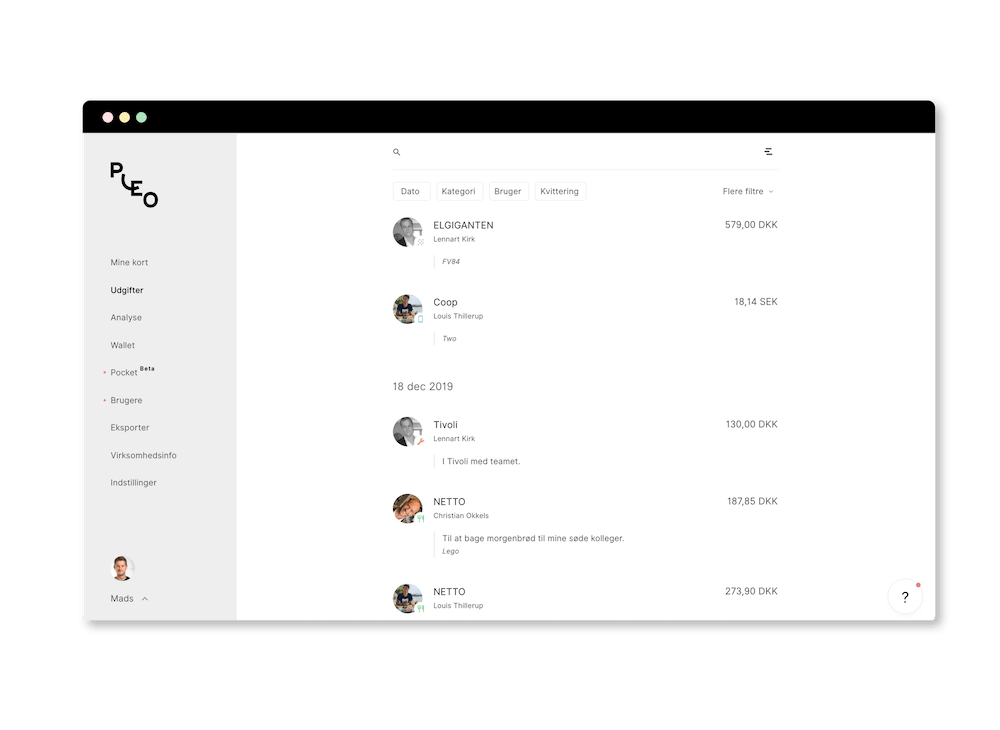Toggle the Kvittering filter

(x=560, y=191)
